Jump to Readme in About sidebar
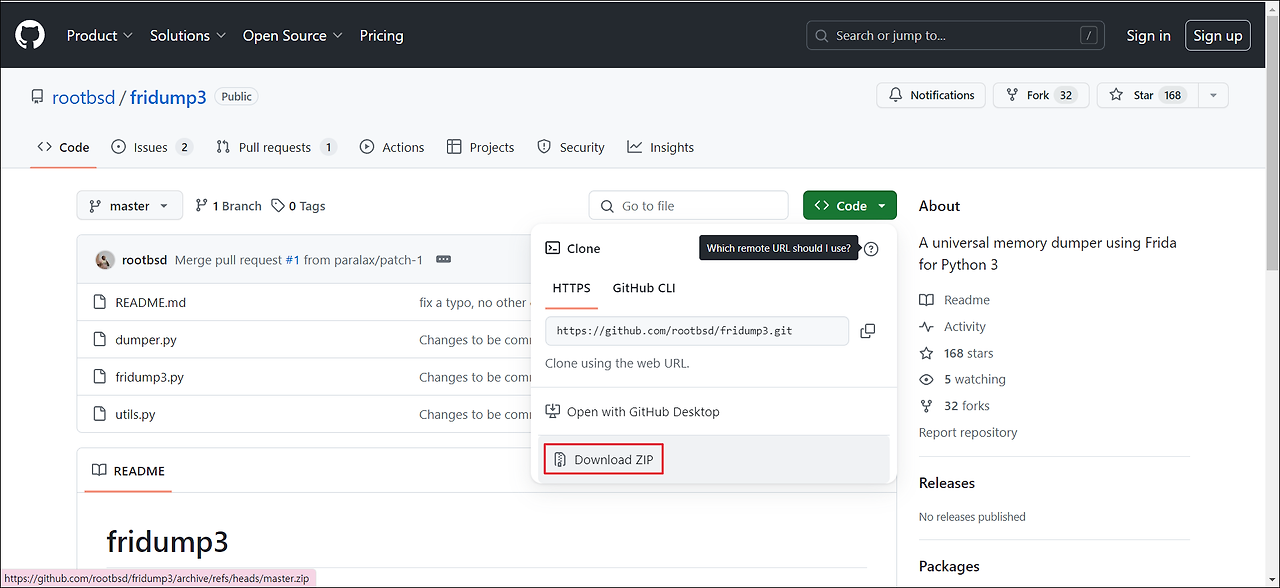The image size is (1280, 588). click(x=954, y=300)
